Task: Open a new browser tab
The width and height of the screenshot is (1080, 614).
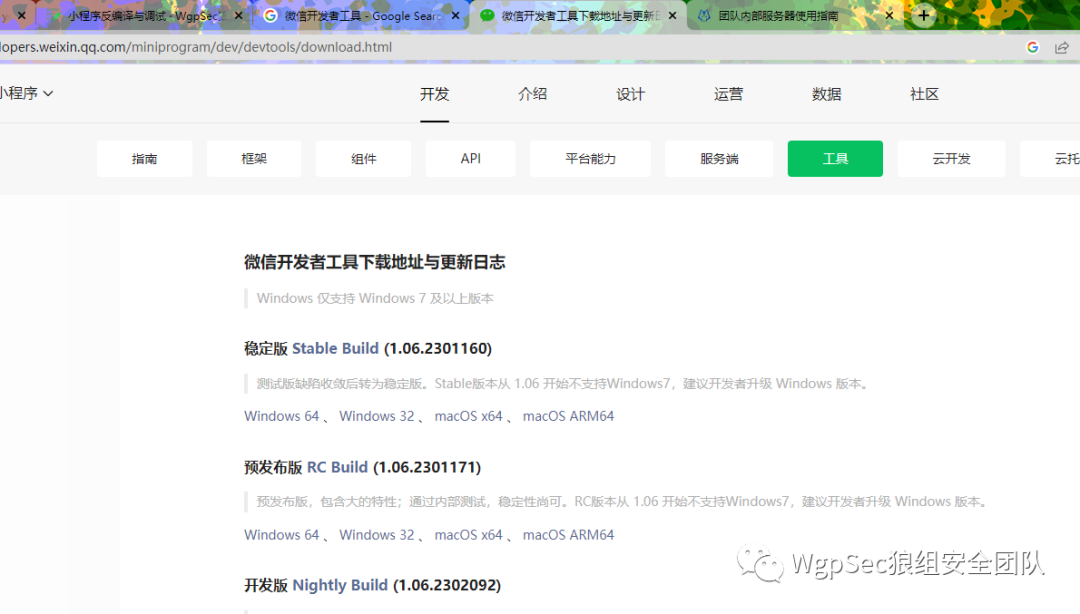Action: coord(924,15)
